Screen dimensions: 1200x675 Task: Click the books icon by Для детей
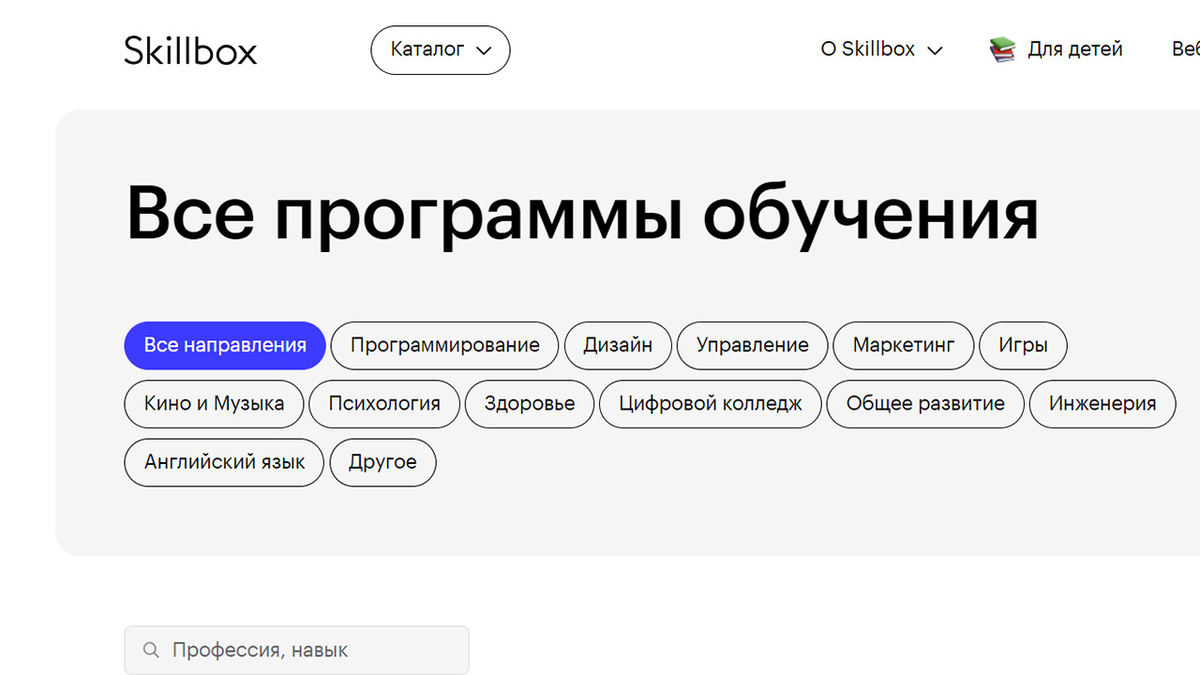[1002, 49]
